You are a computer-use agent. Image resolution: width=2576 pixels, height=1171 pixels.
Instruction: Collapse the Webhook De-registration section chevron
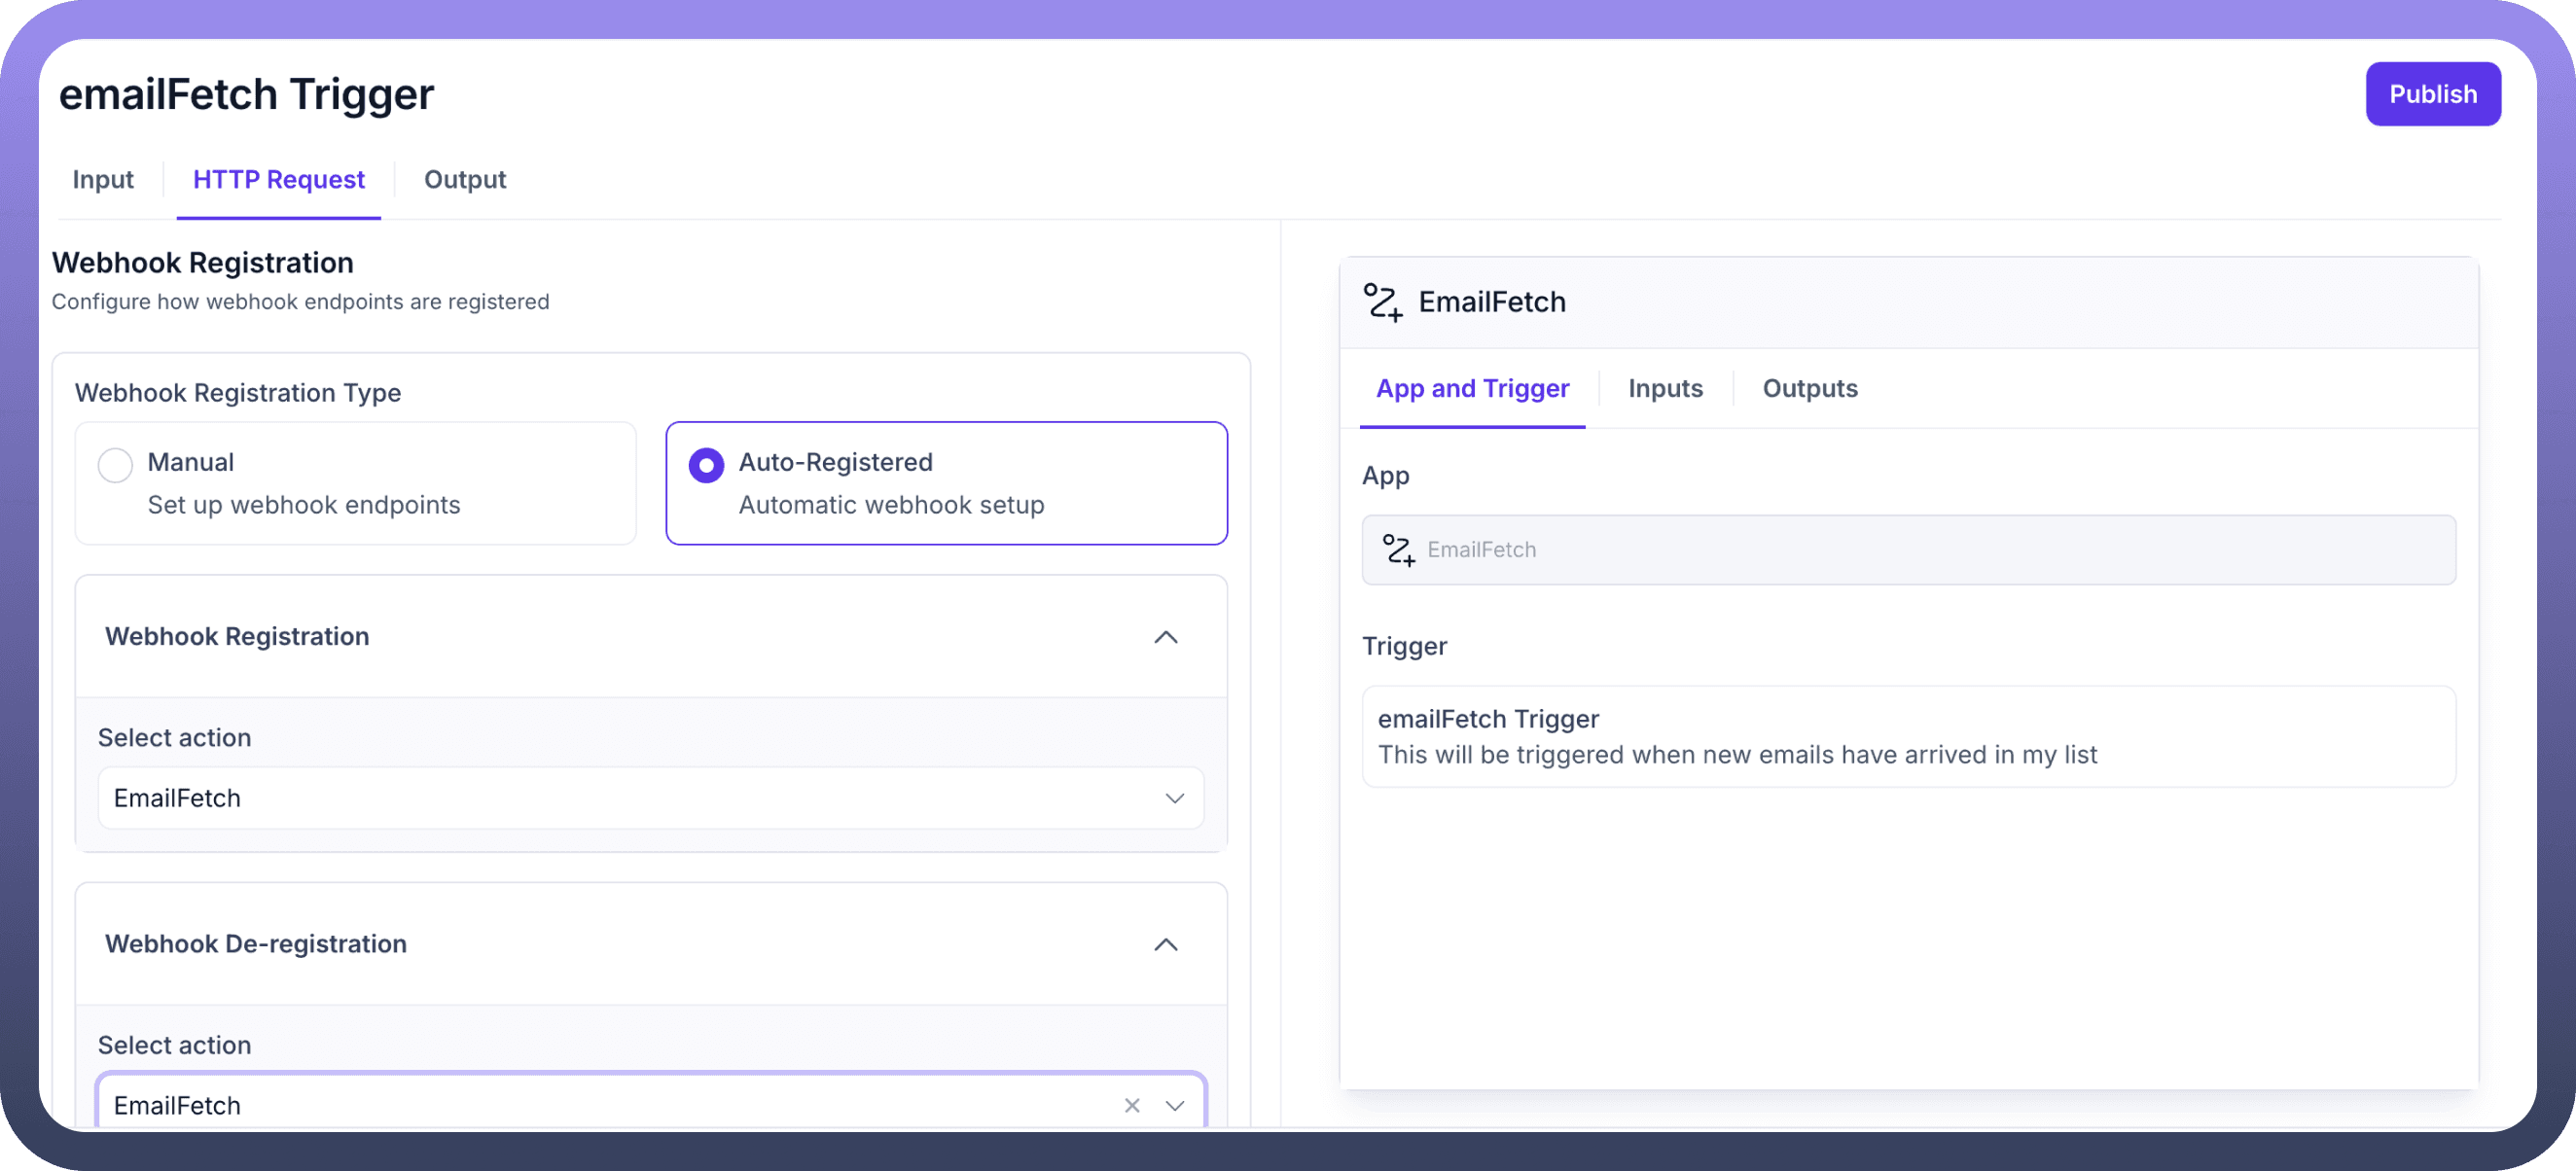coord(1165,944)
